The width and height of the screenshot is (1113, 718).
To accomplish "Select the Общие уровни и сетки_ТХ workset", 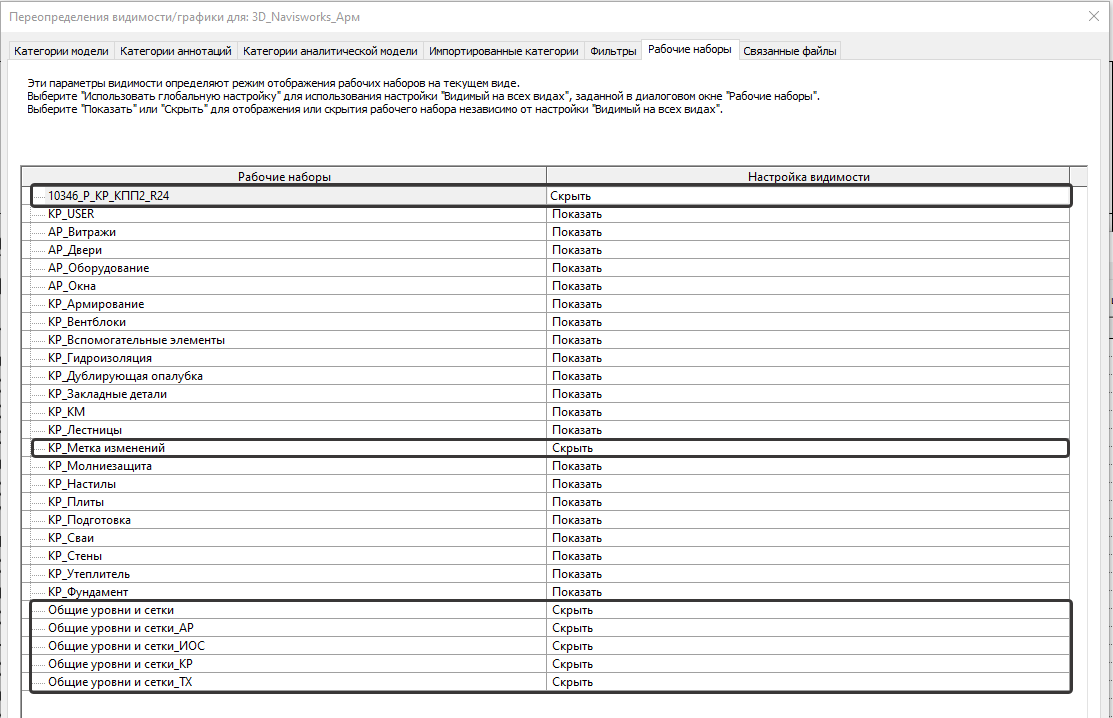I will (120, 682).
